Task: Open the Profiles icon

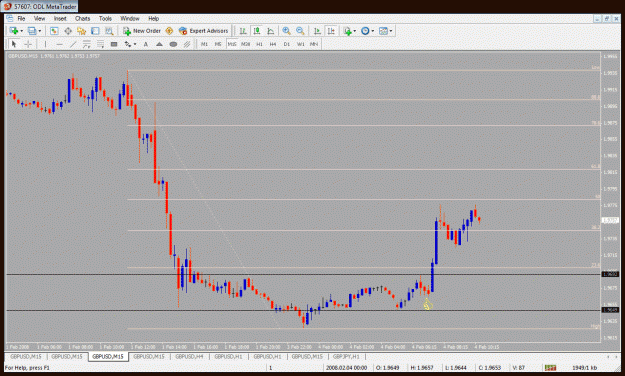Action: 32,31
